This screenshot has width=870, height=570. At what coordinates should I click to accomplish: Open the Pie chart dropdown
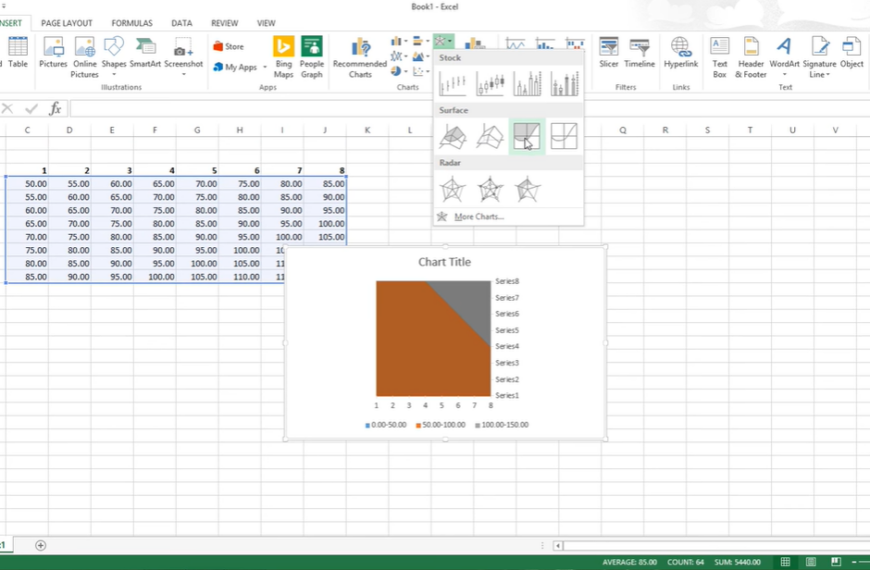pyautogui.click(x=399, y=71)
